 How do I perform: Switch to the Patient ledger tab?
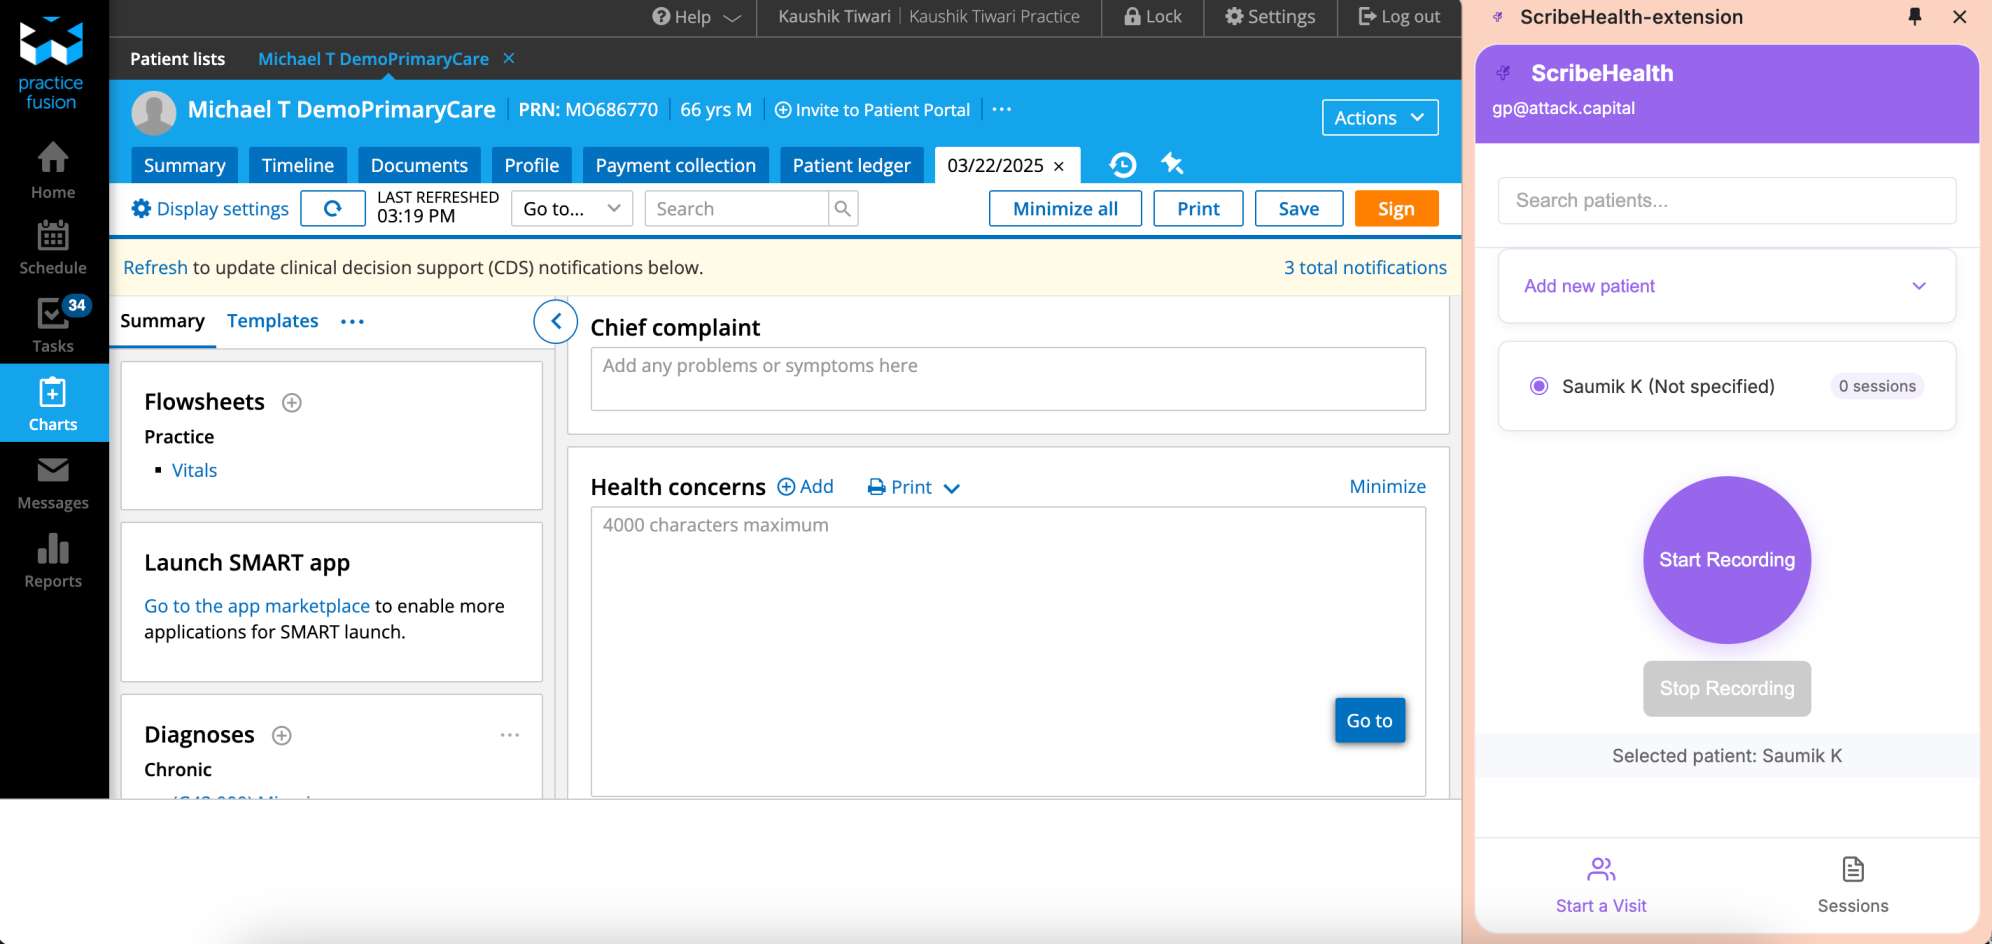click(x=851, y=165)
